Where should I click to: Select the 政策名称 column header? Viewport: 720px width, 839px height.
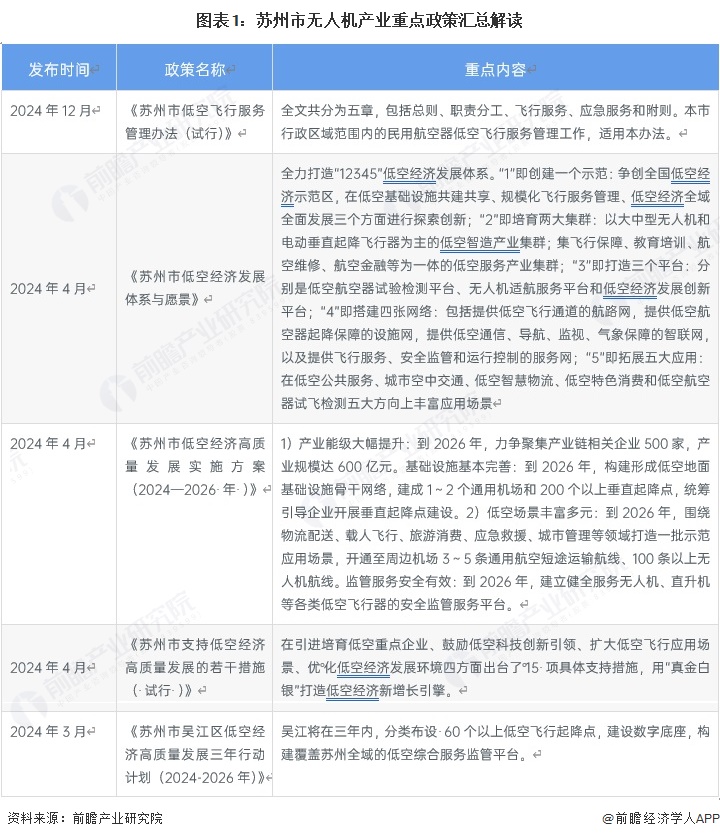click(195, 69)
